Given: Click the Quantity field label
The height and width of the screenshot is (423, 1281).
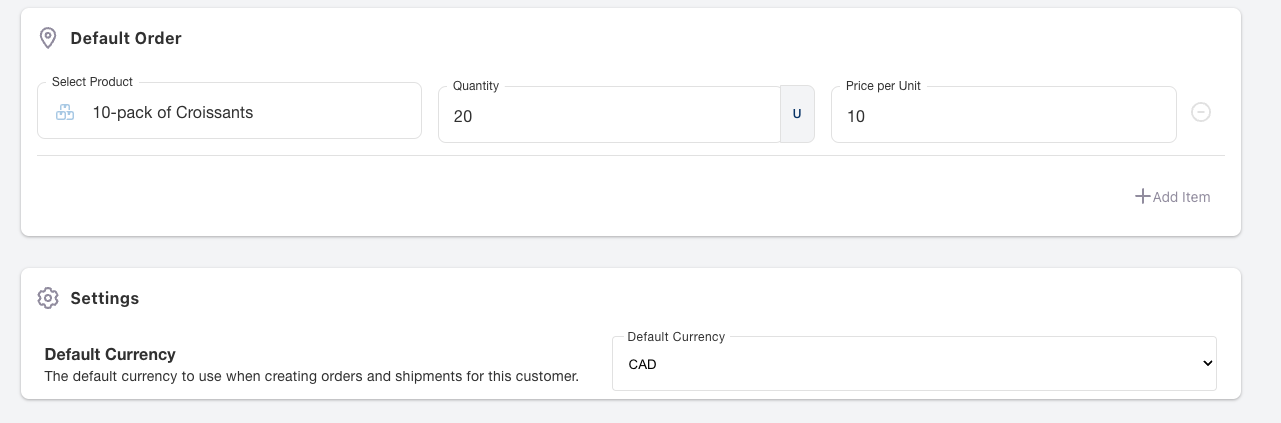Looking at the screenshot, I should tap(475, 86).
